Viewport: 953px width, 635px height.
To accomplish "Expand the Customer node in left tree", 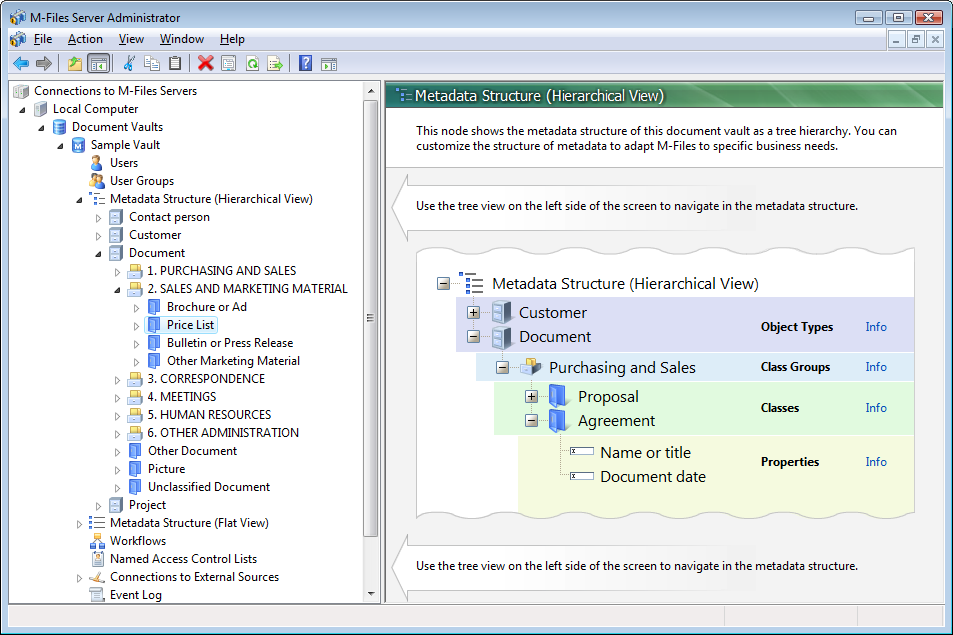I will pyautogui.click(x=98, y=236).
